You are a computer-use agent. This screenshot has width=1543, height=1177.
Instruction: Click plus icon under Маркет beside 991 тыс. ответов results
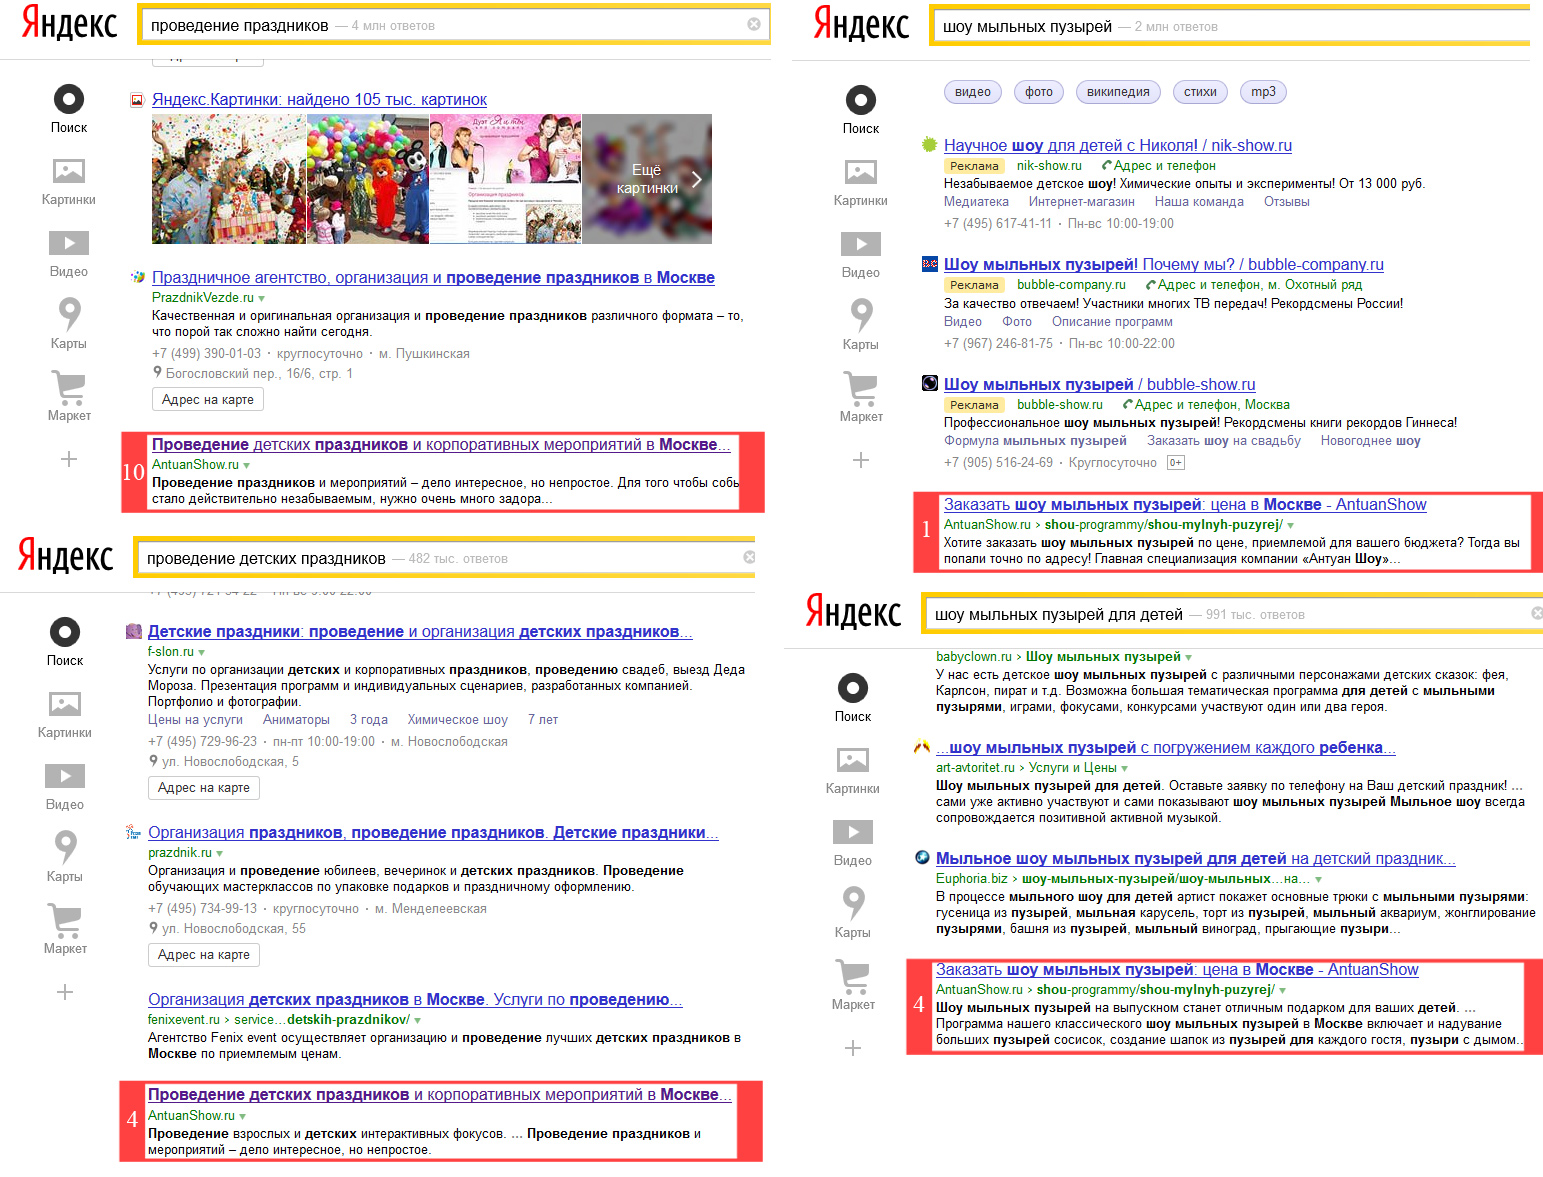pos(853,1048)
